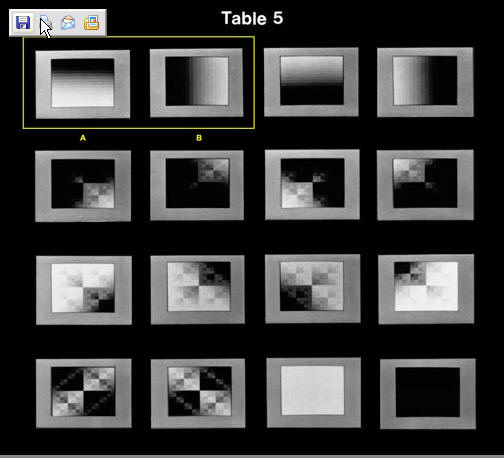The height and width of the screenshot is (458, 504).
Task: Click top-right thumbnail with bright left fading to dark right
Action: tap(425, 82)
